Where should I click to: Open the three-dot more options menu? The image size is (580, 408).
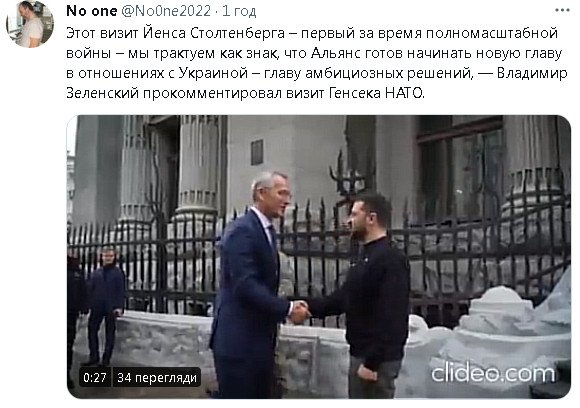tap(562, 10)
